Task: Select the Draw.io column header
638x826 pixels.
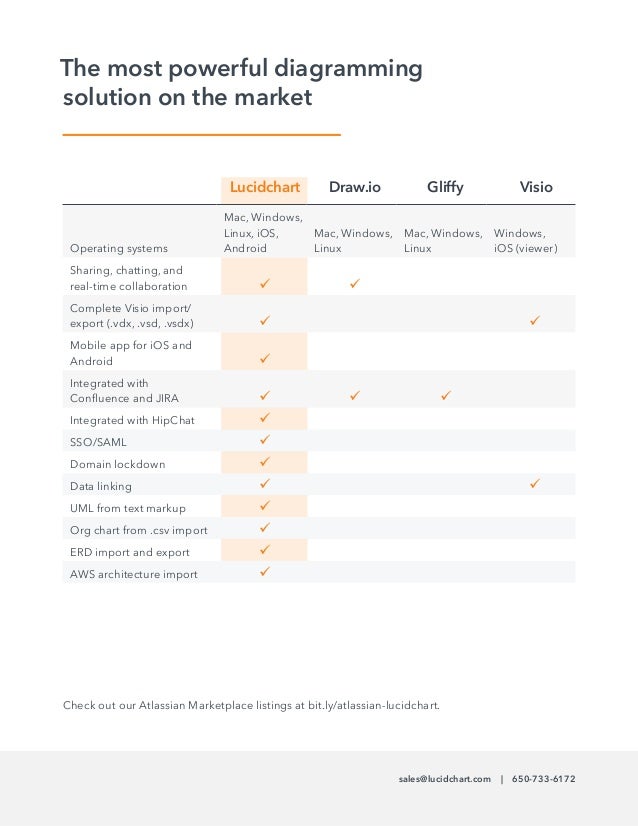Action: pyautogui.click(x=355, y=187)
